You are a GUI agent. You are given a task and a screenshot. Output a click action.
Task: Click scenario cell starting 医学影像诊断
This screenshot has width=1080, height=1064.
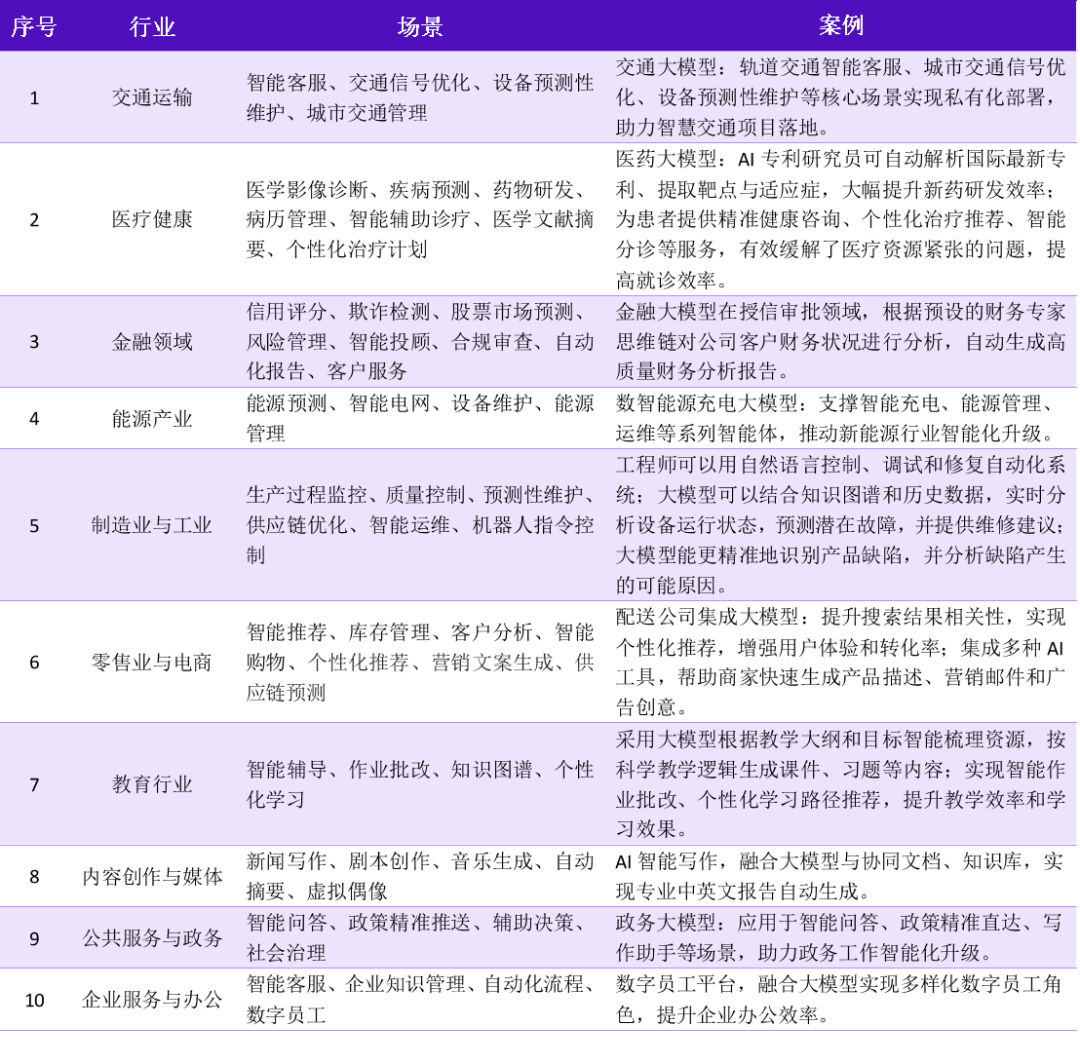(420, 219)
